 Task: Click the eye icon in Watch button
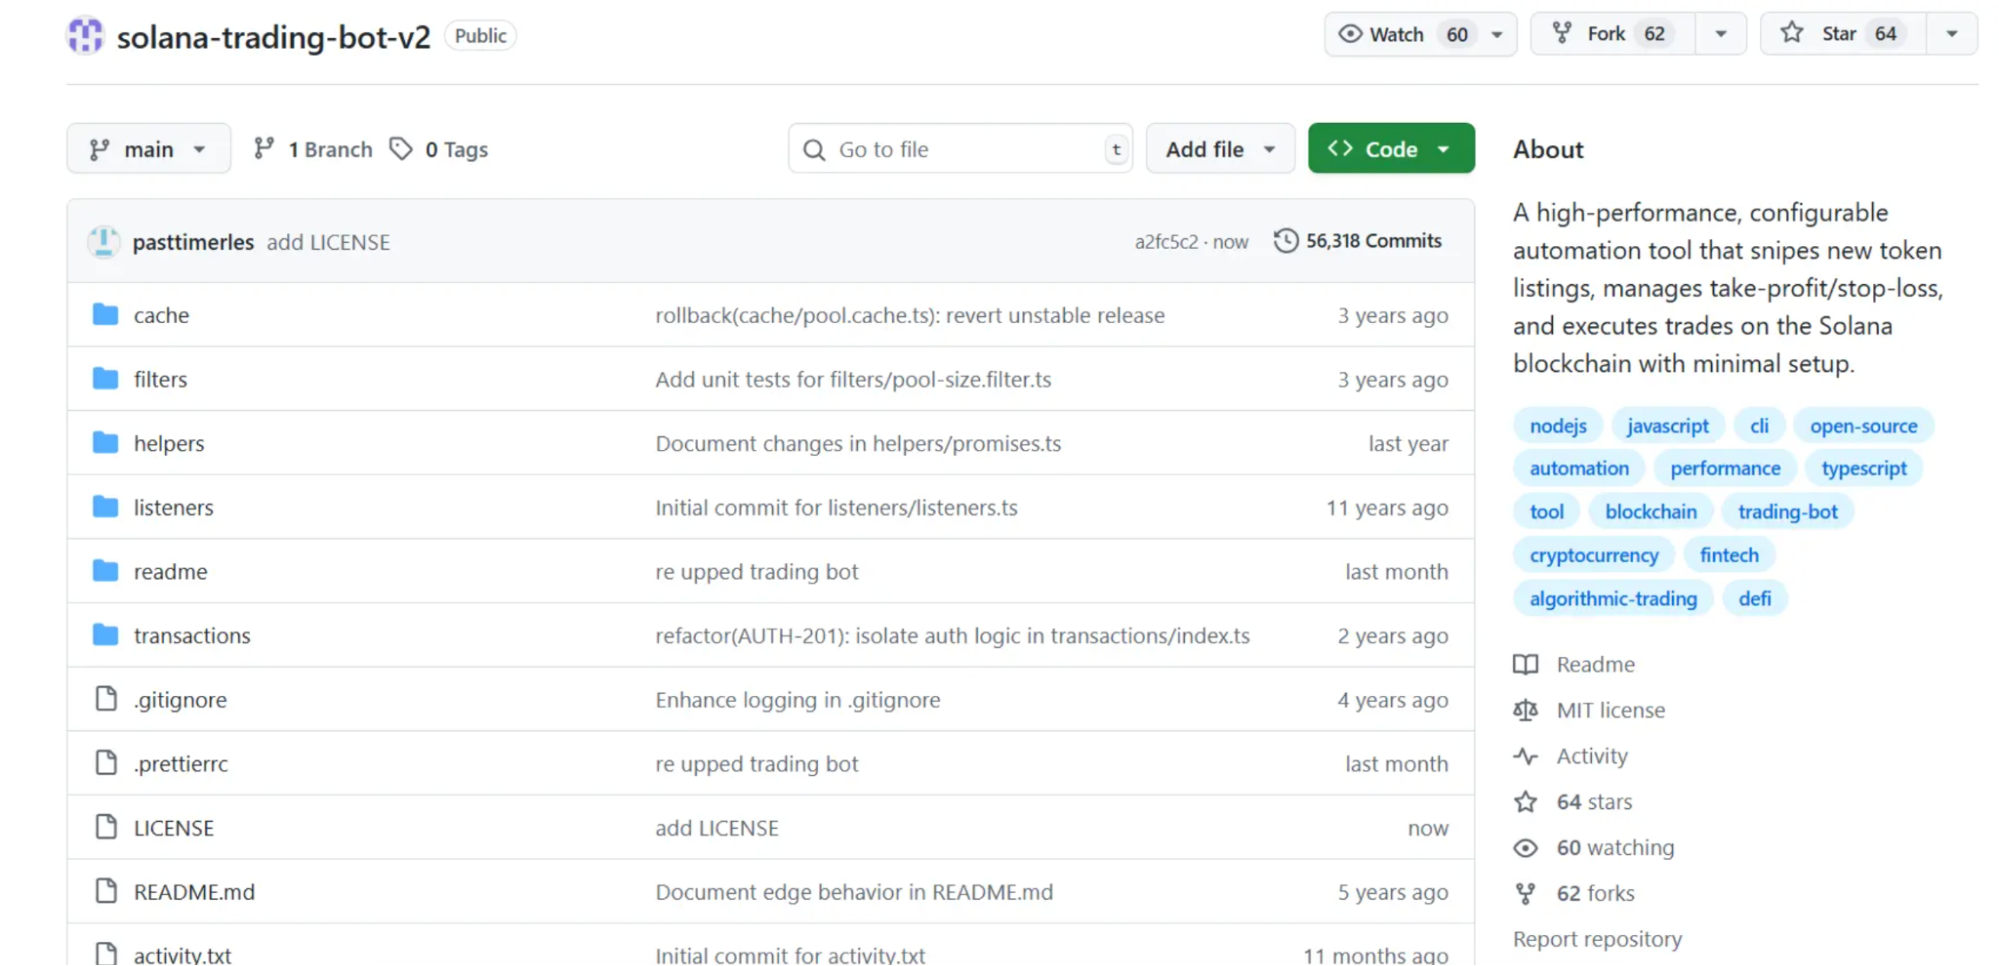1350,34
